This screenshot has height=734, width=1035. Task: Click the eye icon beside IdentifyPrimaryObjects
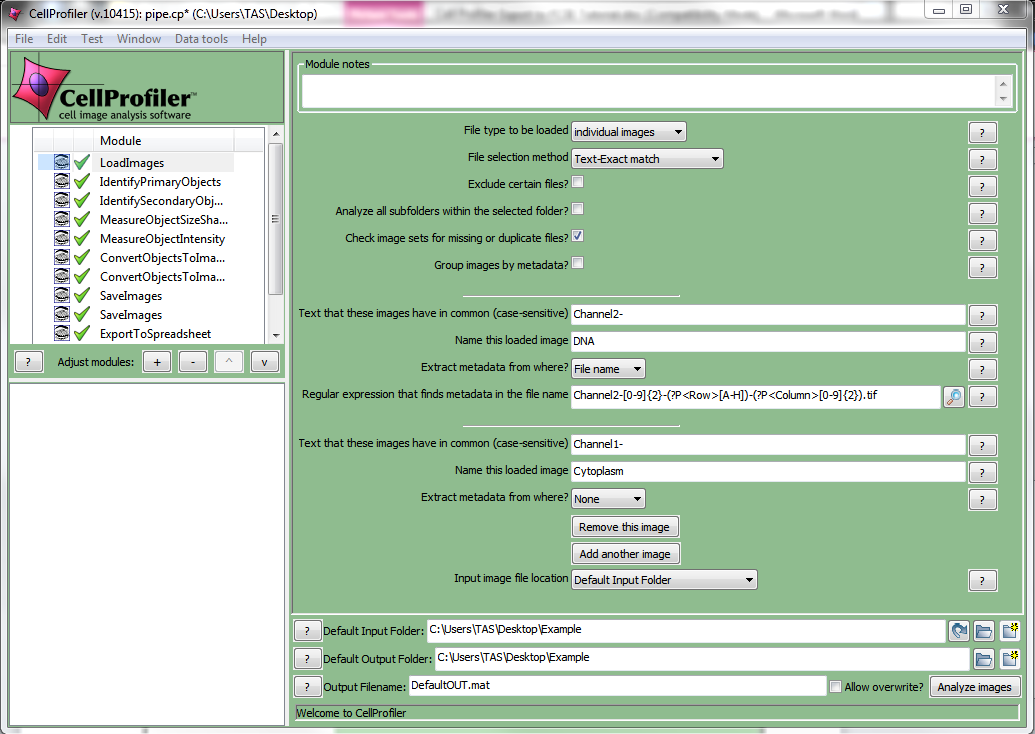pyautogui.click(x=61, y=181)
